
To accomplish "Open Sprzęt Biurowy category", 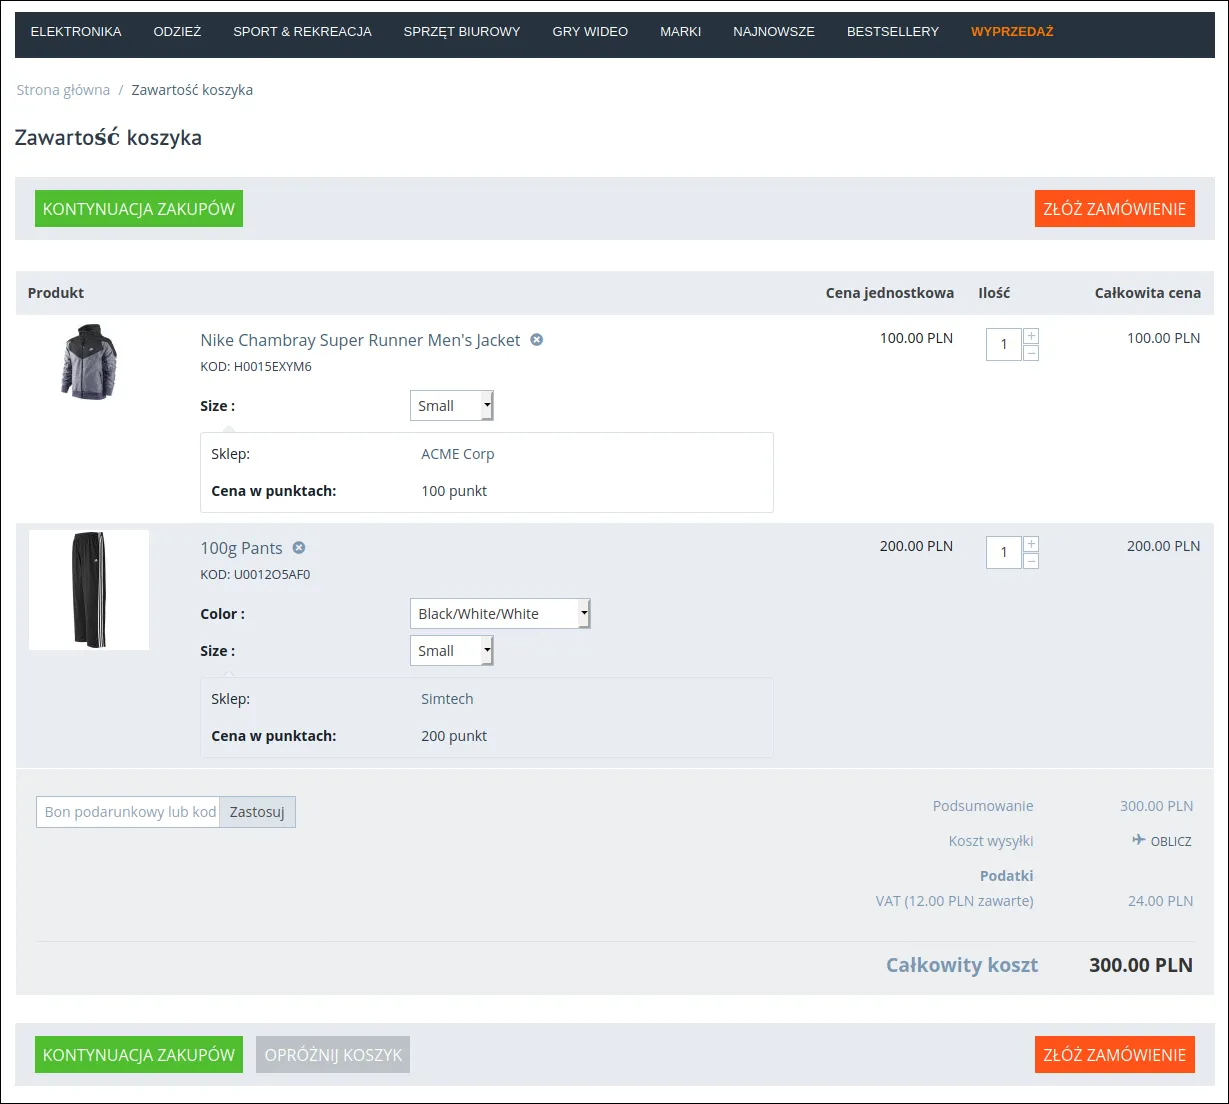I will (462, 32).
